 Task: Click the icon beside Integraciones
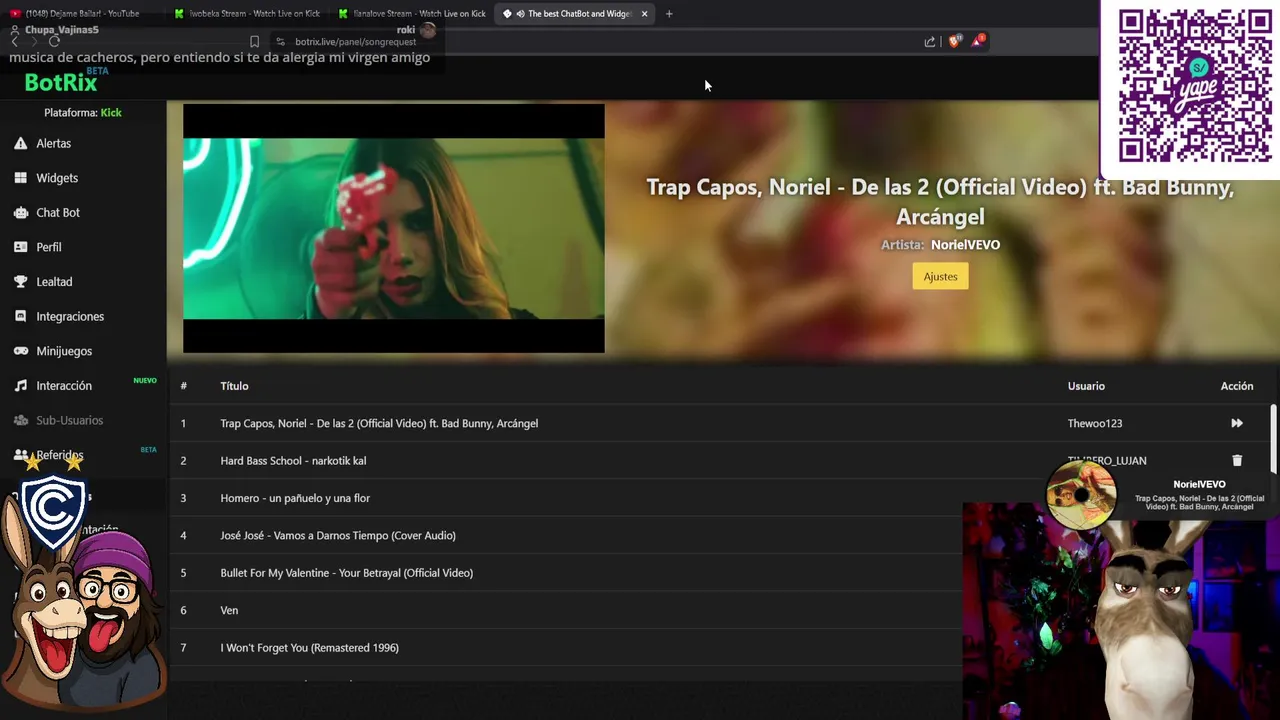click(20, 316)
